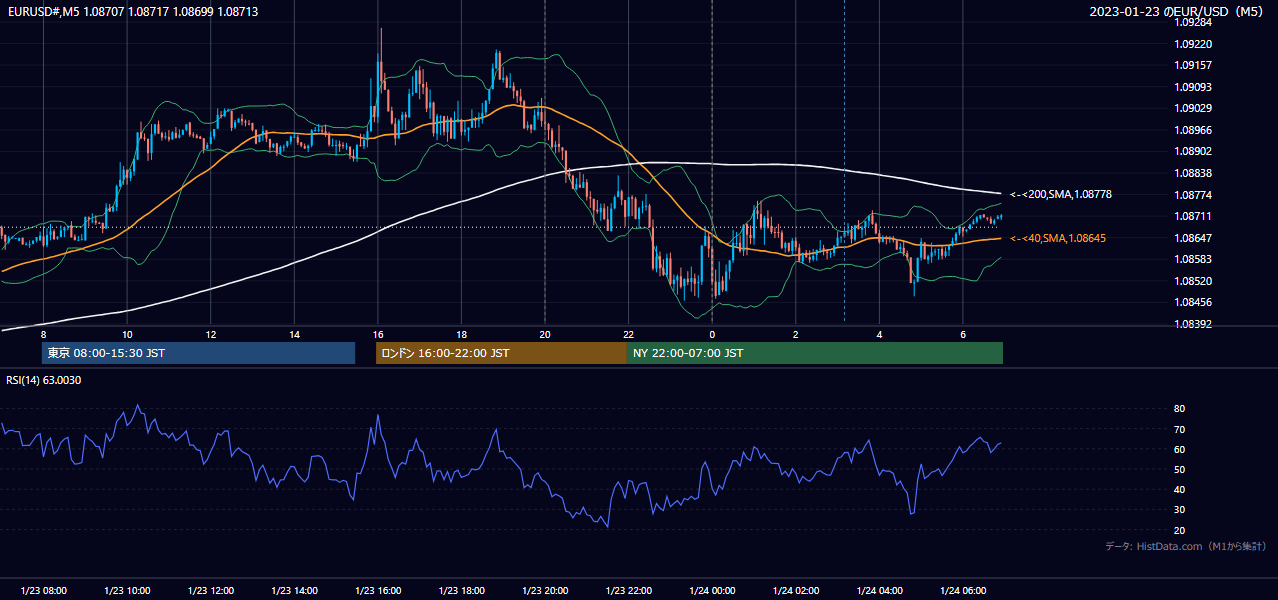Screen dimensions: 1278x600
Task: Select the Tokyo 08:00-15:30 JST session bar
Action: pyautogui.click(x=198, y=353)
